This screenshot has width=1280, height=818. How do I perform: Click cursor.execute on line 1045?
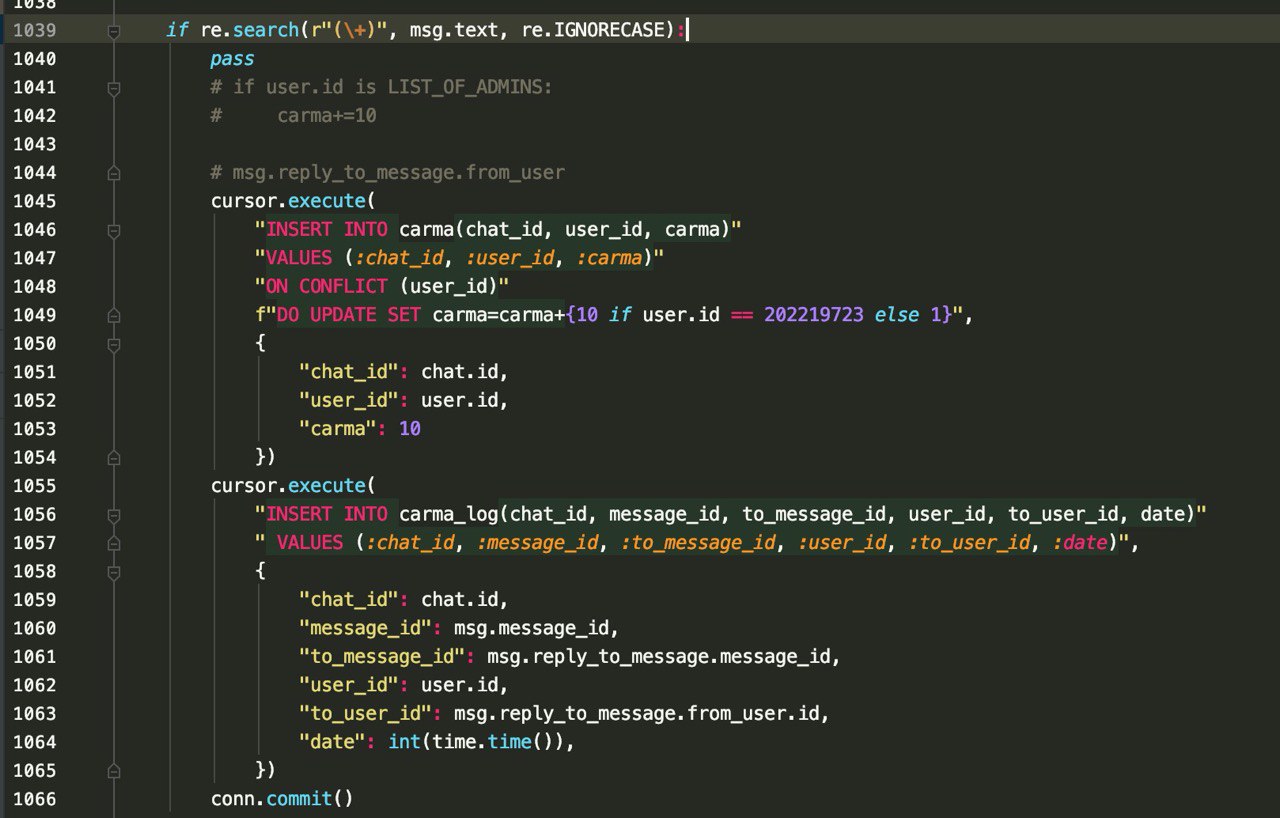click(x=288, y=201)
